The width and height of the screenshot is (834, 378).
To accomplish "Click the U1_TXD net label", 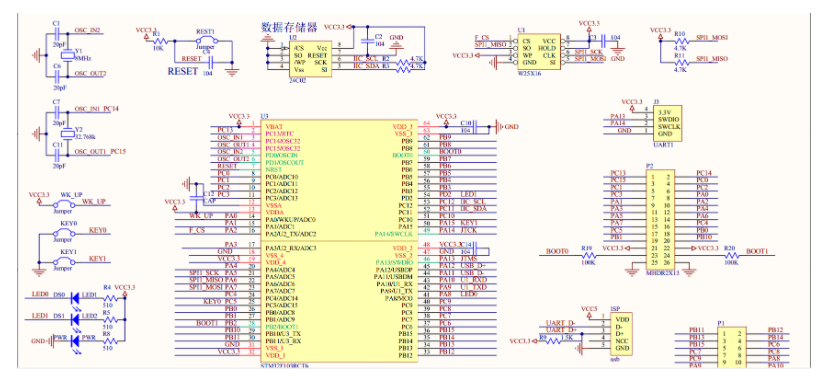I will pos(473,287).
